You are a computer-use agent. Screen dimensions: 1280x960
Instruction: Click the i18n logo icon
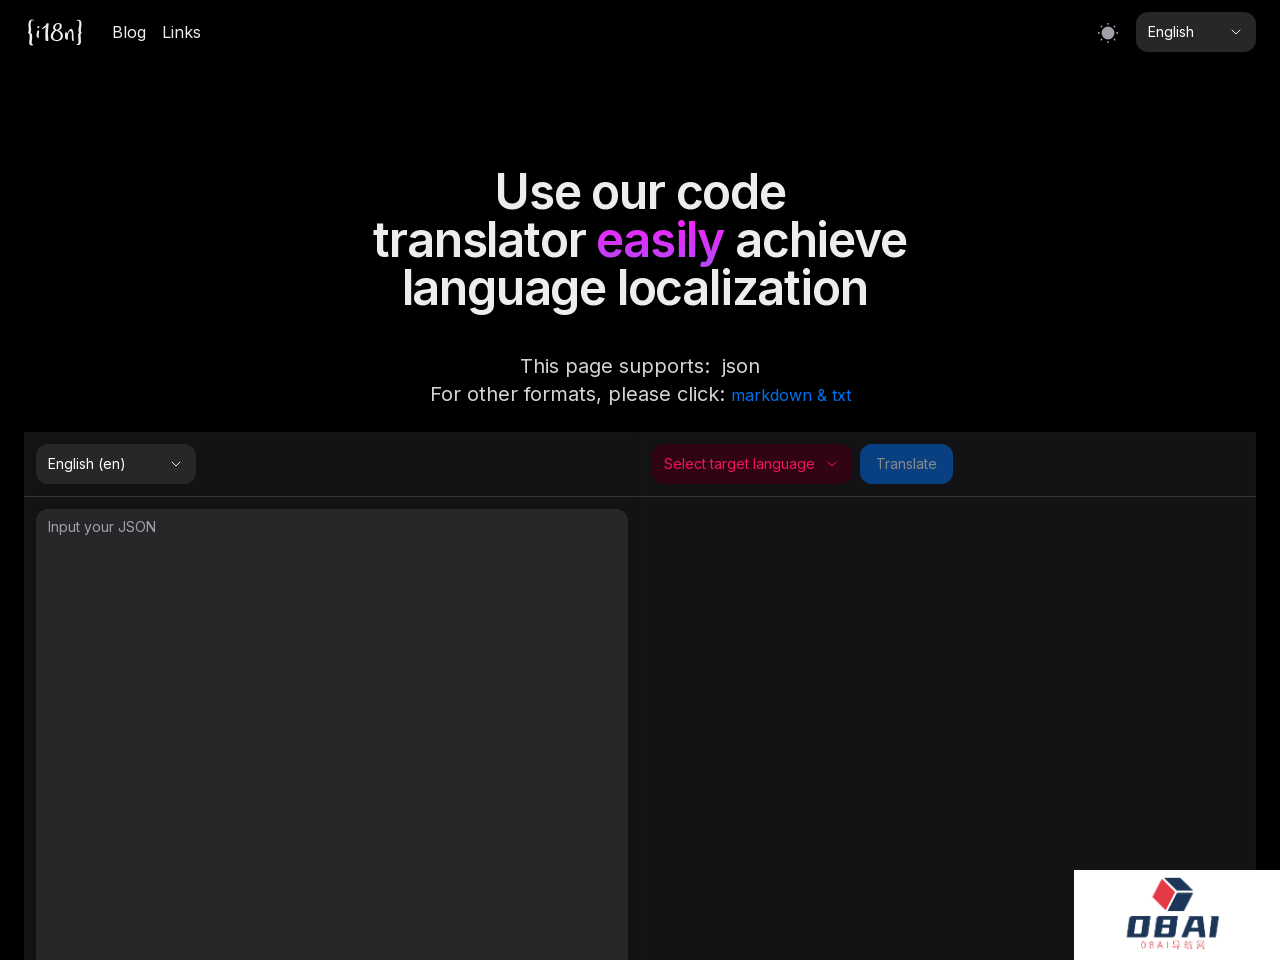pos(55,32)
